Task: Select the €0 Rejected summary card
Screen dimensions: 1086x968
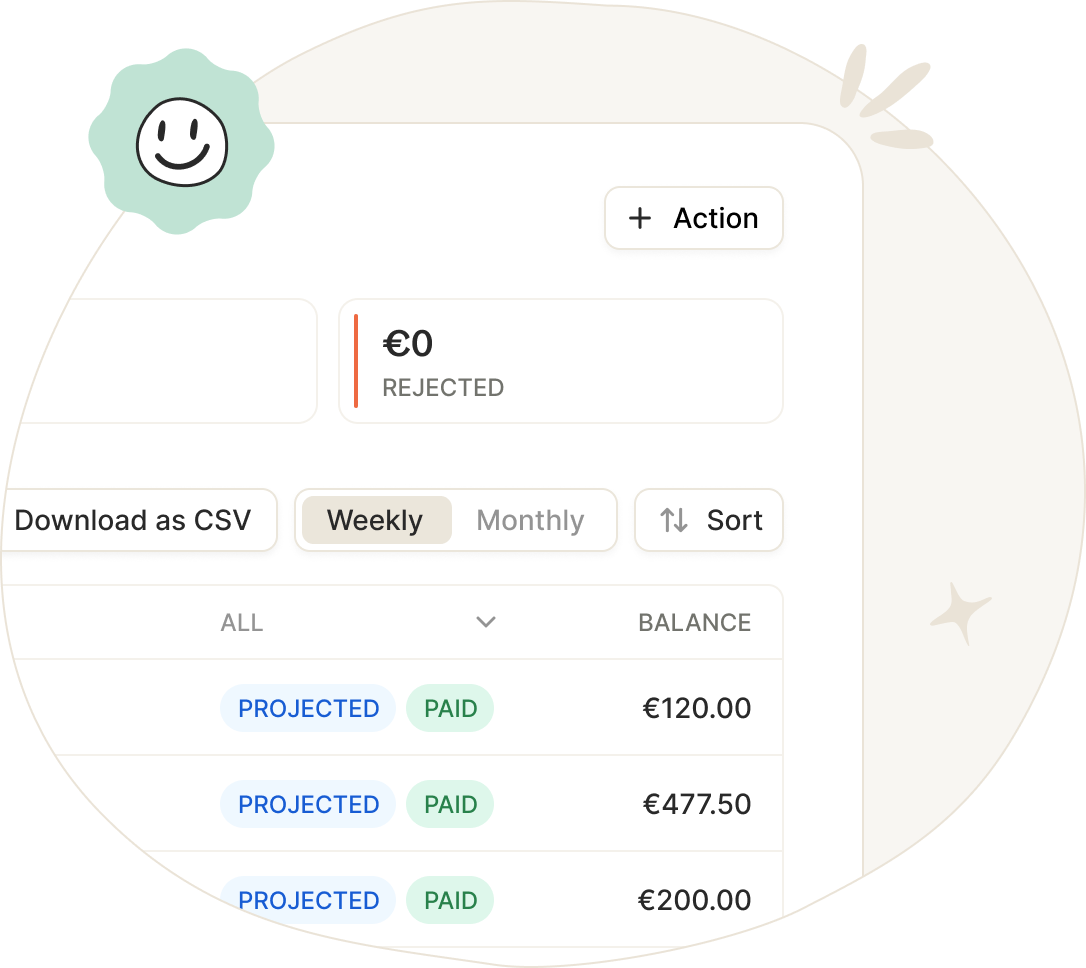Action: click(x=561, y=361)
